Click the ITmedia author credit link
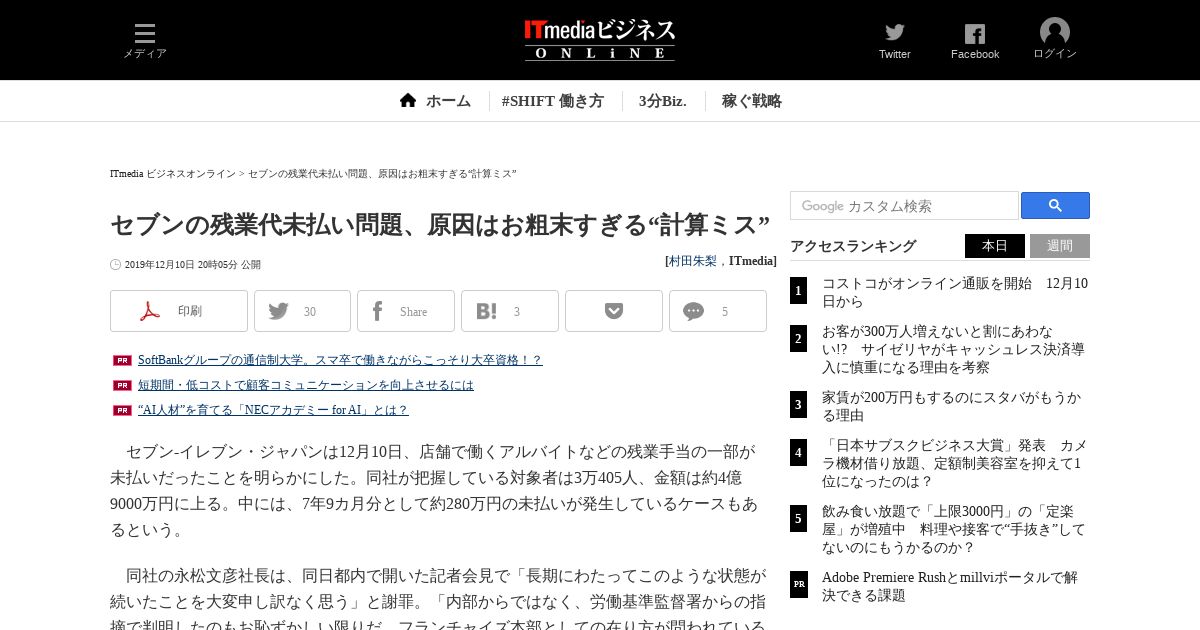Screen dimensions: 1200x630 click(x=751, y=260)
